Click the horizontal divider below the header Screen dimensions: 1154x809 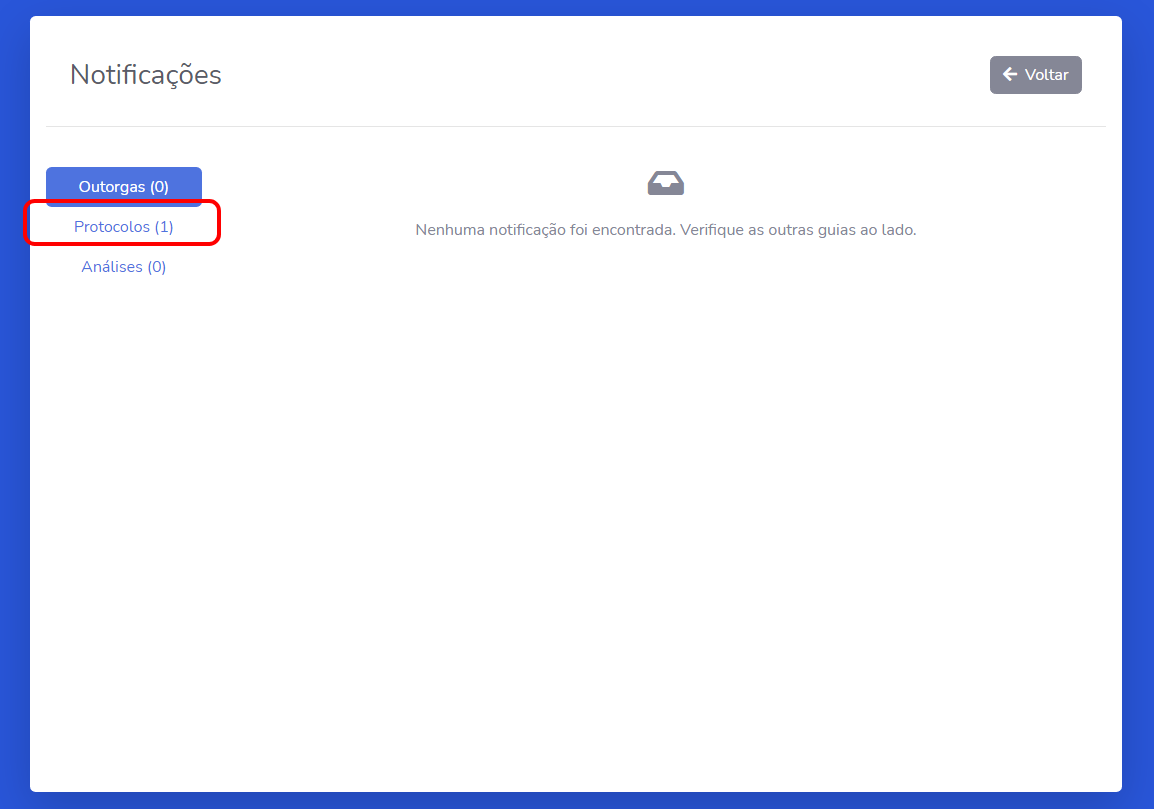576,127
